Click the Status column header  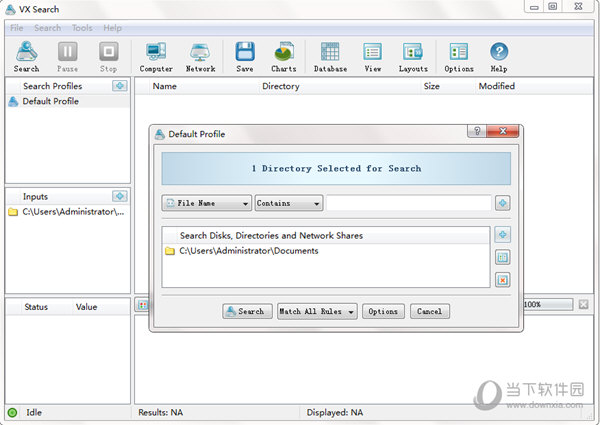pos(38,307)
